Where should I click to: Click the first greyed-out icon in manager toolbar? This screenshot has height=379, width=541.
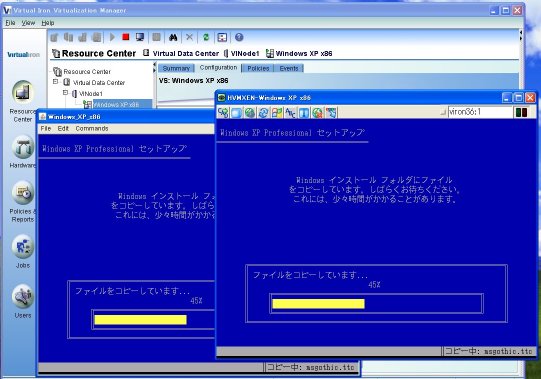point(54,37)
